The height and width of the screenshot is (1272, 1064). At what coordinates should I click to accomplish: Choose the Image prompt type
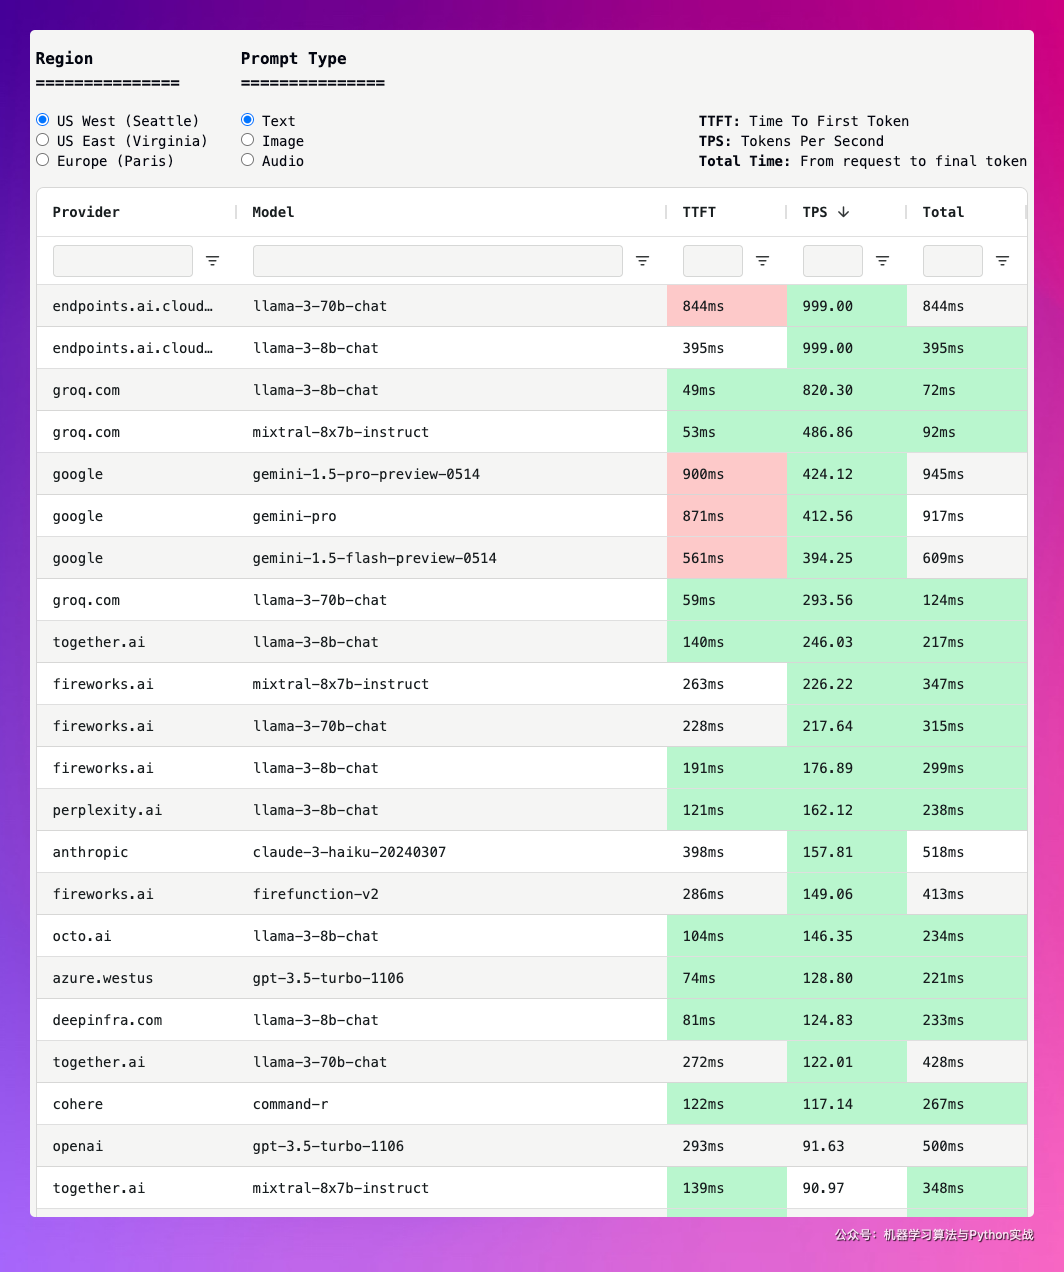click(x=248, y=140)
